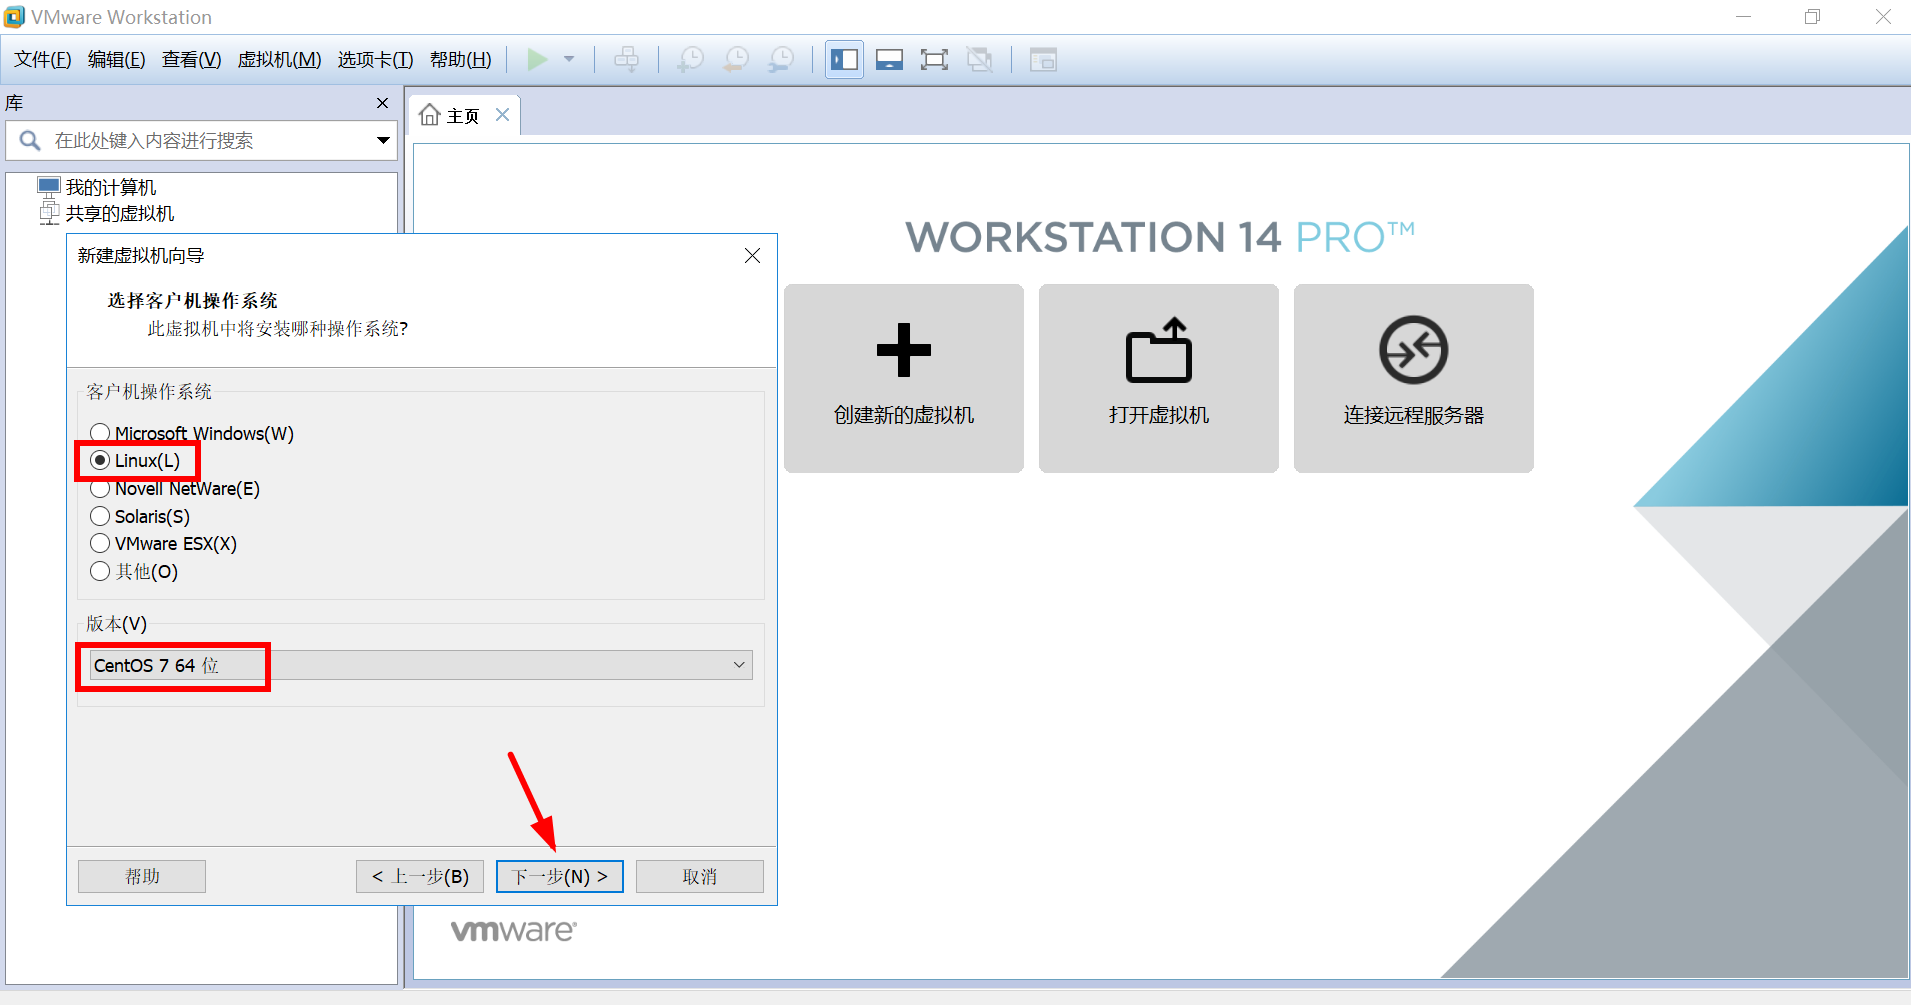Click the 创建新的虚拟机 tile
Screen dimensions: 1911x1005
tap(904, 378)
